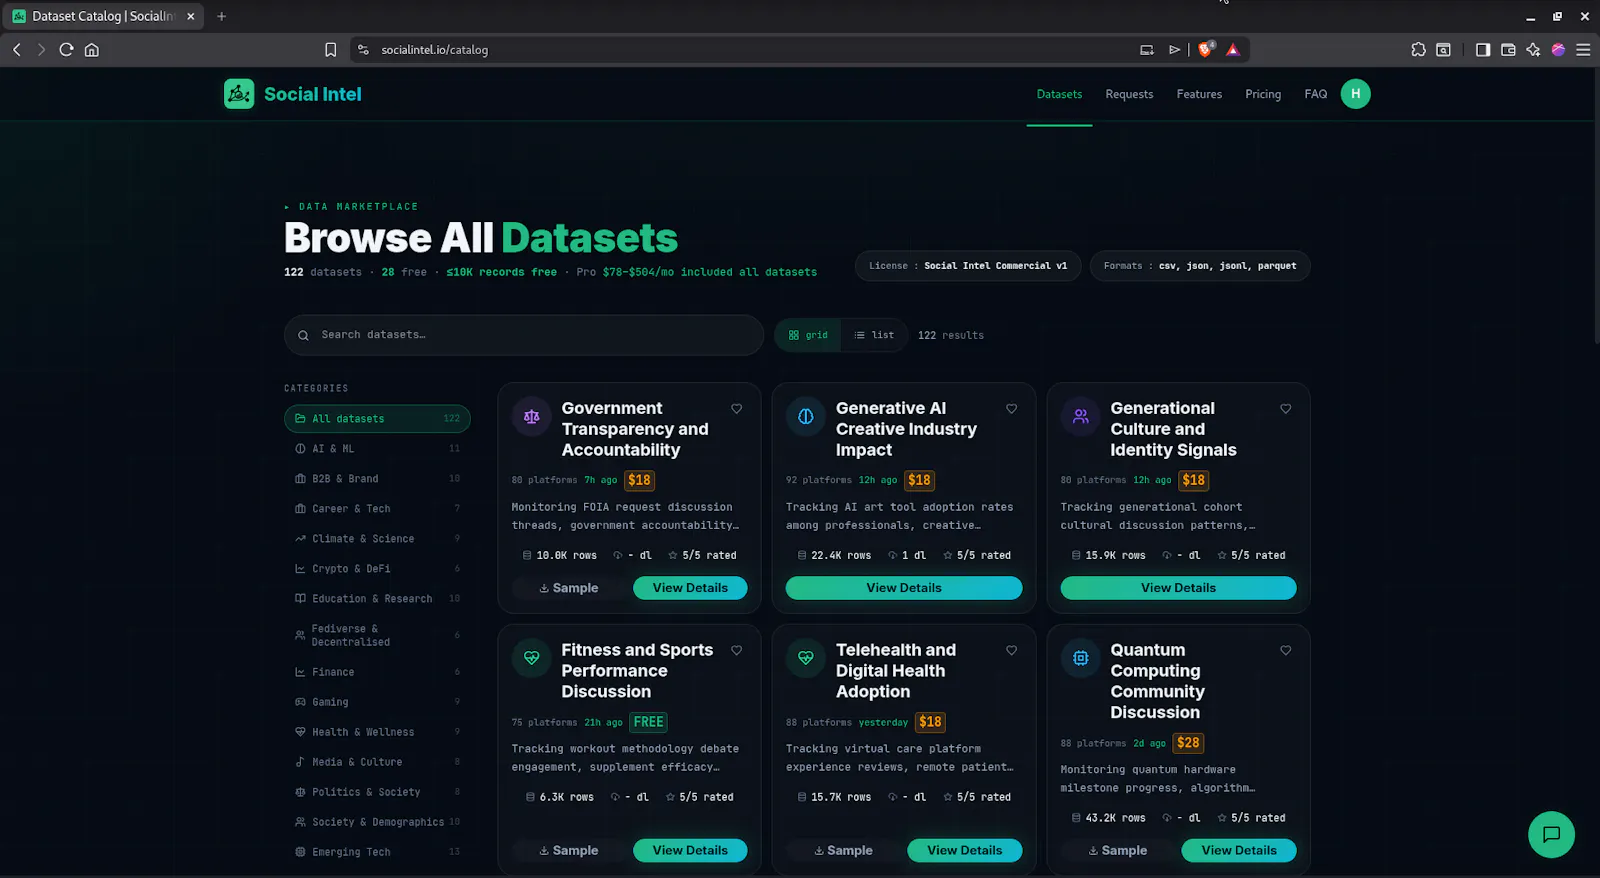View Details of Telehealth dataset
Screen dimensions: 1600x878
click(x=964, y=850)
